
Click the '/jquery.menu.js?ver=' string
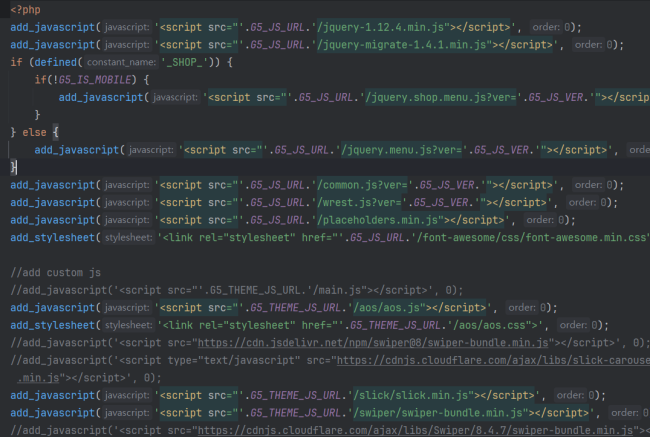[401, 150]
